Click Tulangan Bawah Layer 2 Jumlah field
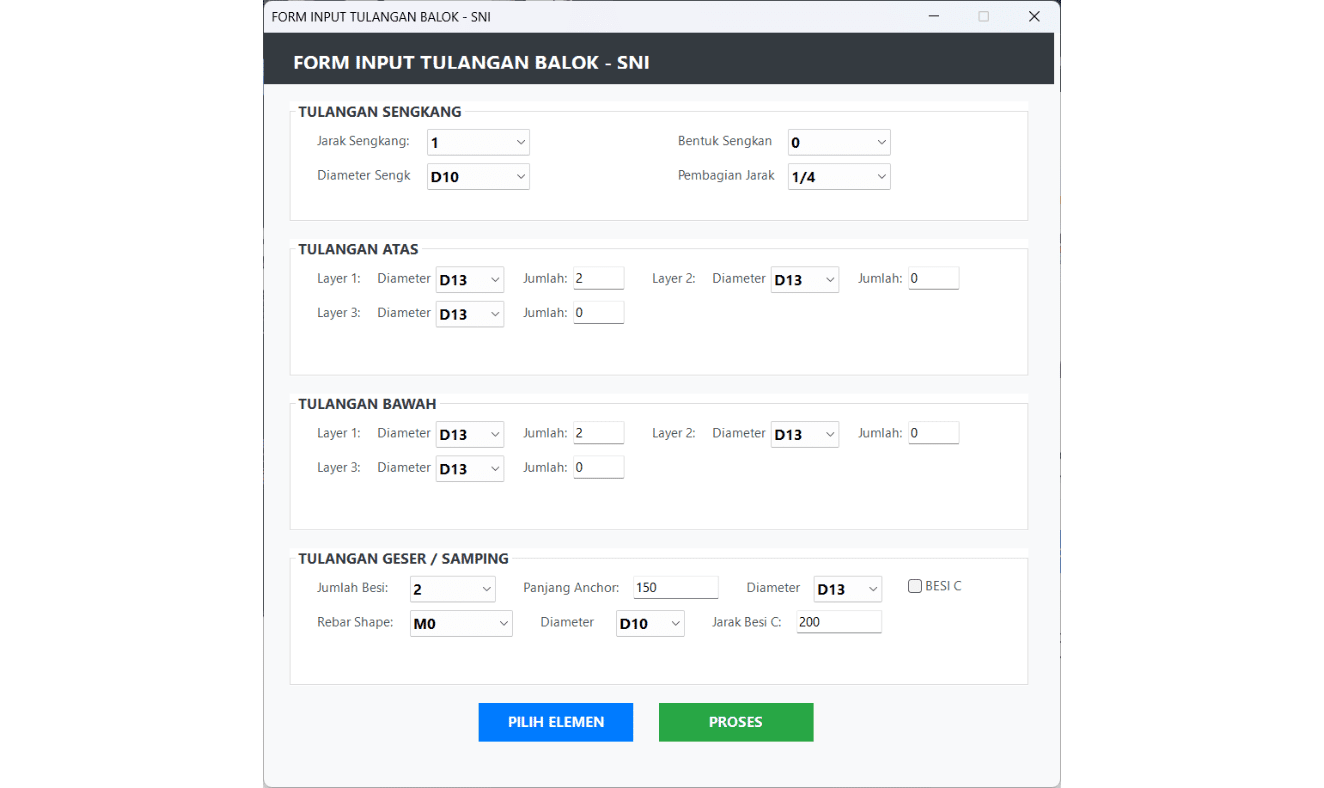The image size is (1324, 788). pyautogui.click(x=933, y=433)
